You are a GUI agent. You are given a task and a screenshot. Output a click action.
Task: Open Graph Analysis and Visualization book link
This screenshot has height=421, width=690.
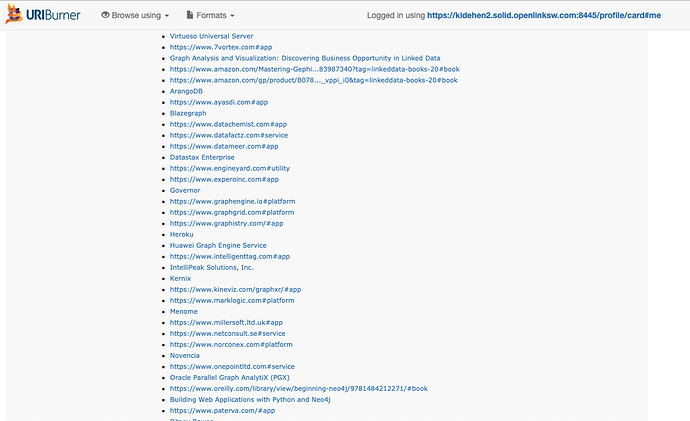[x=305, y=58]
